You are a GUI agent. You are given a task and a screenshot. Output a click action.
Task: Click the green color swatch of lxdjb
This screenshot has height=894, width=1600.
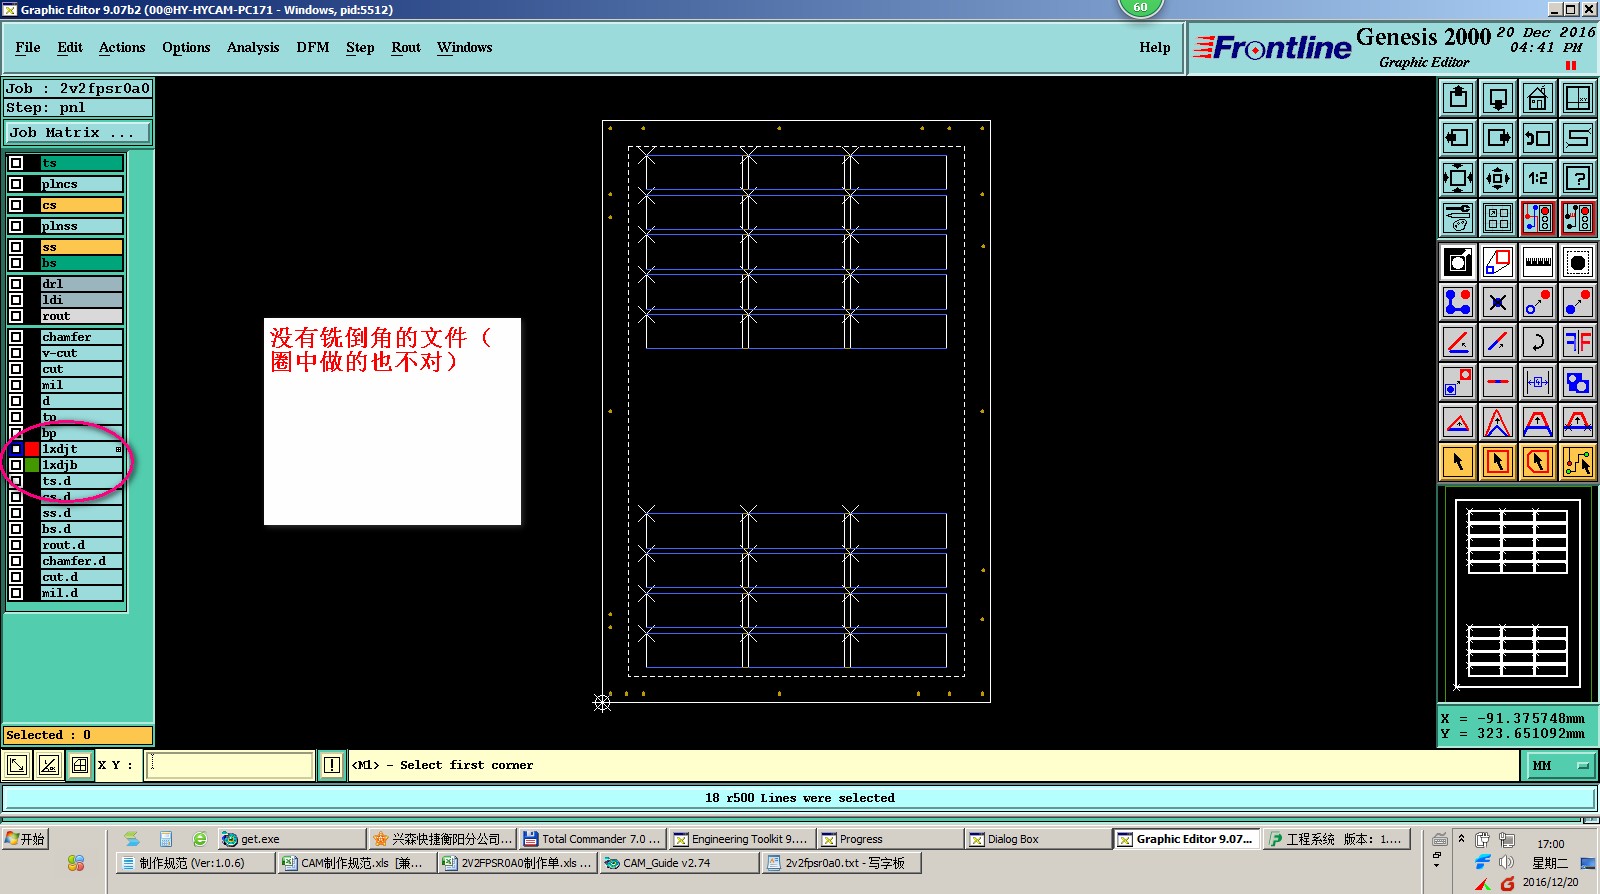point(32,465)
